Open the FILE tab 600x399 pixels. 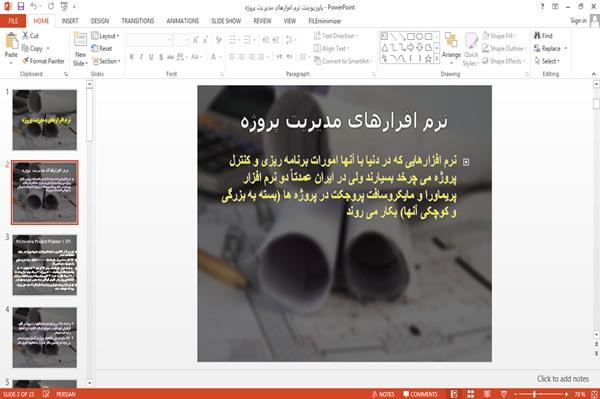click(x=13, y=21)
